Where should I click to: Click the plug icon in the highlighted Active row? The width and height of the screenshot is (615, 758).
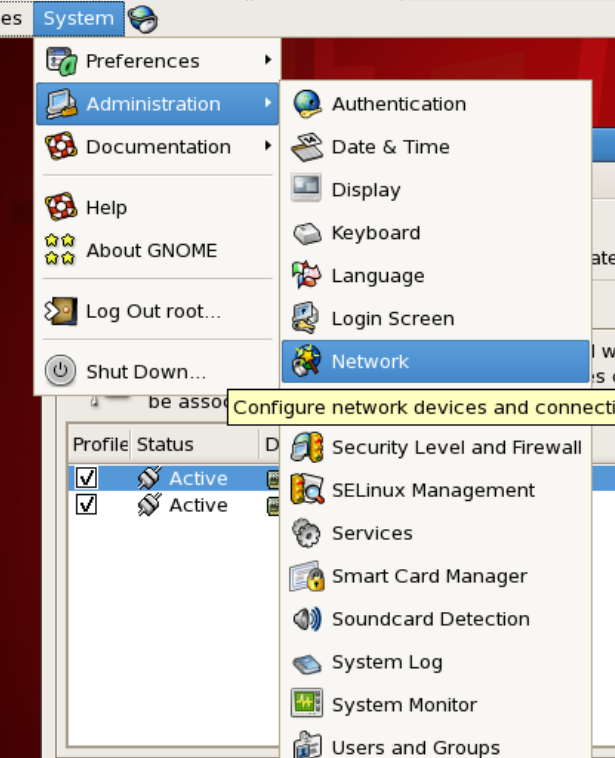pyautogui.click(x=149, y=478)
